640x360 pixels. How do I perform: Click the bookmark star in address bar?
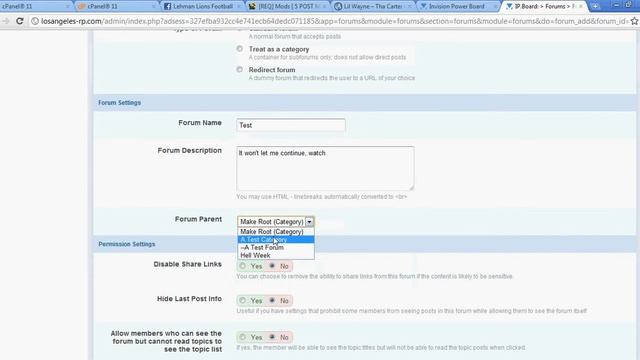click(634, 21)
